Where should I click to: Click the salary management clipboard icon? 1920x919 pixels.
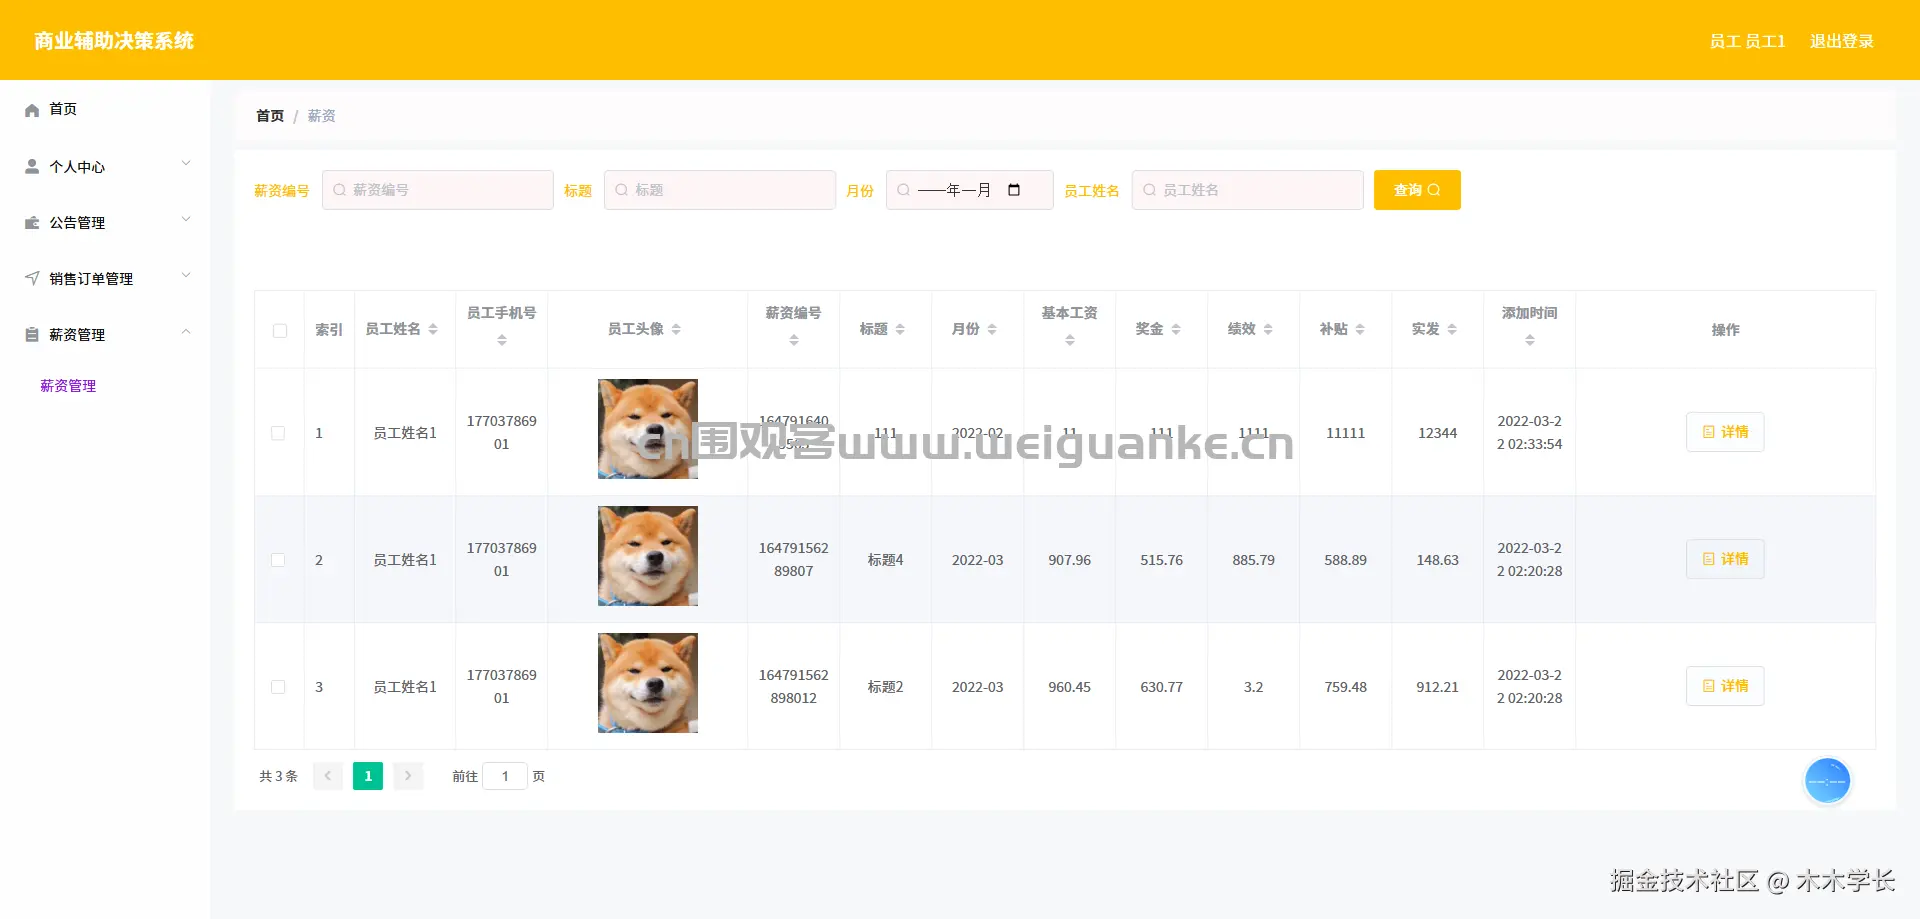click(x=32, y=335)
